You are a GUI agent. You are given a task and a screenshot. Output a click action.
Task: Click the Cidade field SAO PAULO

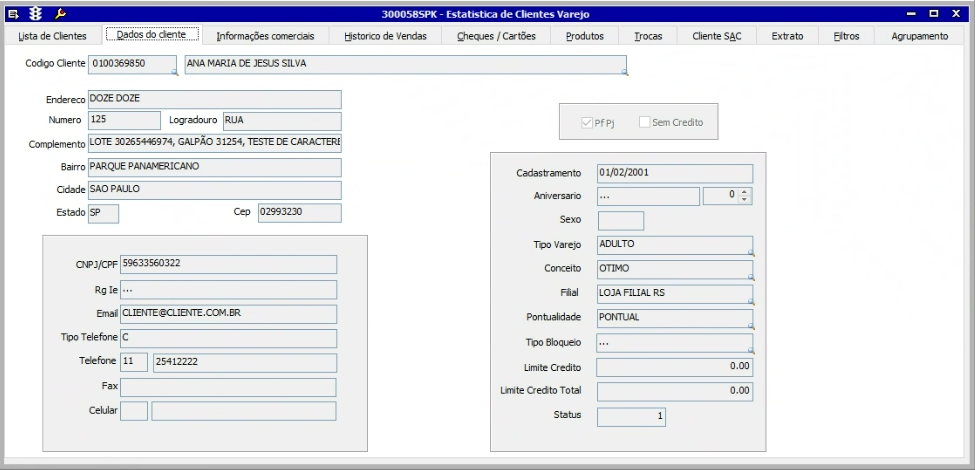215,190
